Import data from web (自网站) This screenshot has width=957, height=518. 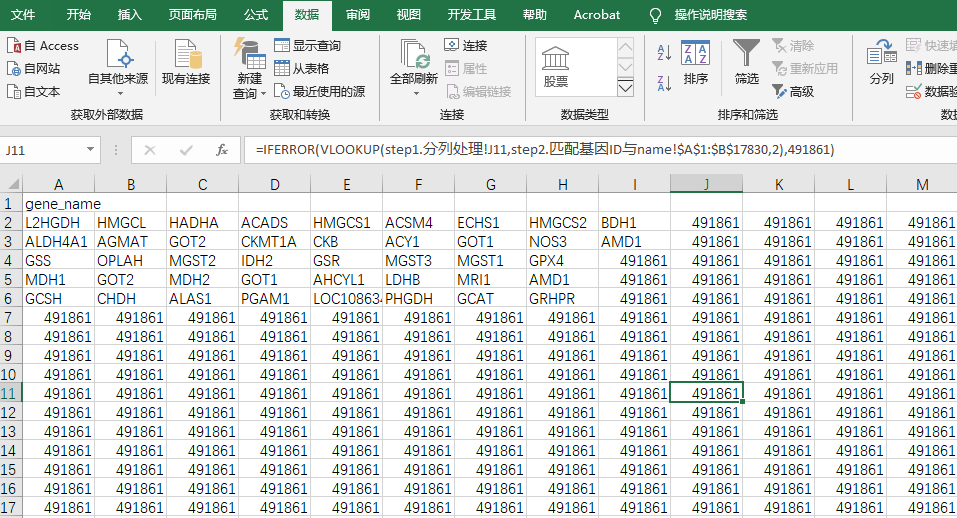pos(34,69)
